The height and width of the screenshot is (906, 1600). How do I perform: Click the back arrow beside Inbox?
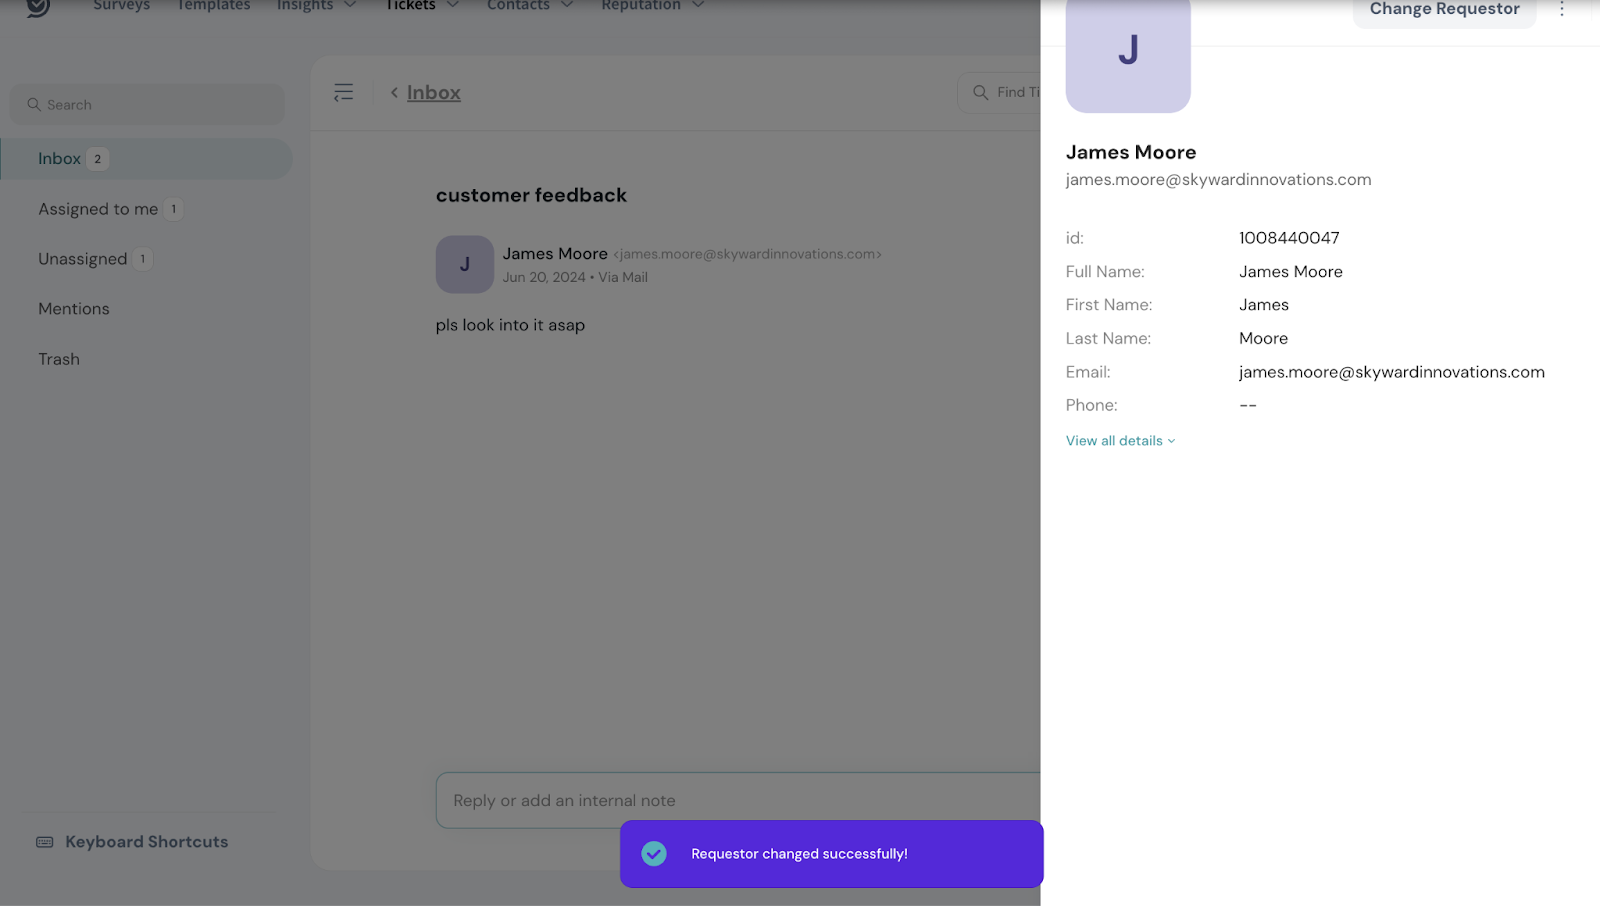tap(394, 93)
